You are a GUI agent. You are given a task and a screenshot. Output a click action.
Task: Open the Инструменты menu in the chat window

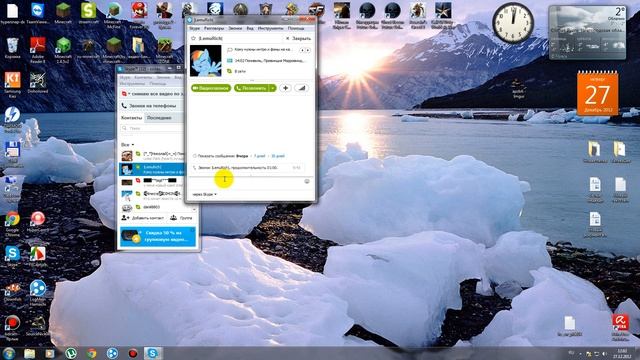point(270,28)
